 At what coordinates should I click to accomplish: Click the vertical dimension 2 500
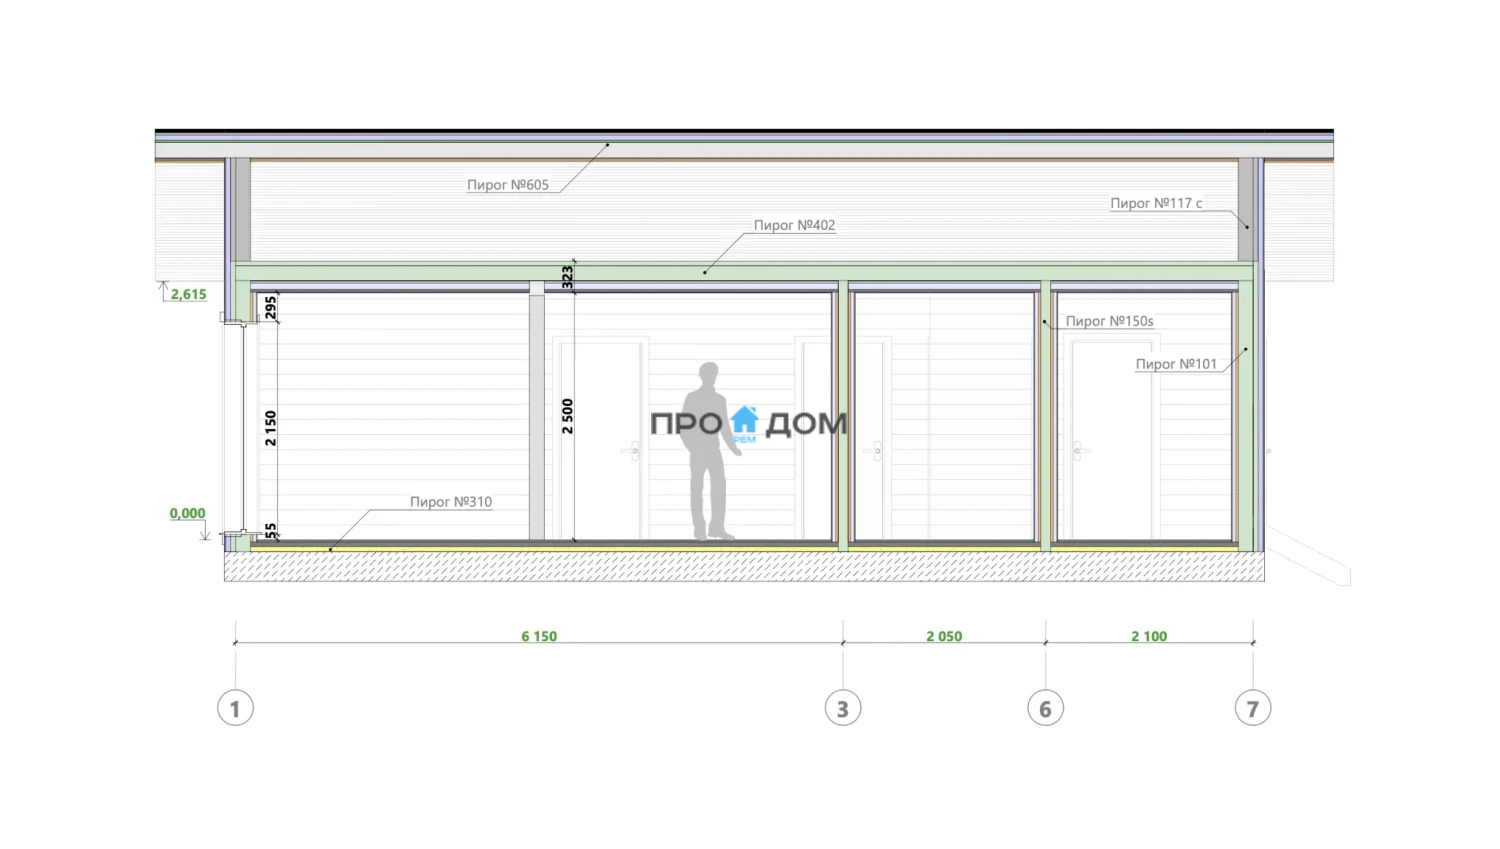[x=568, y=416]
